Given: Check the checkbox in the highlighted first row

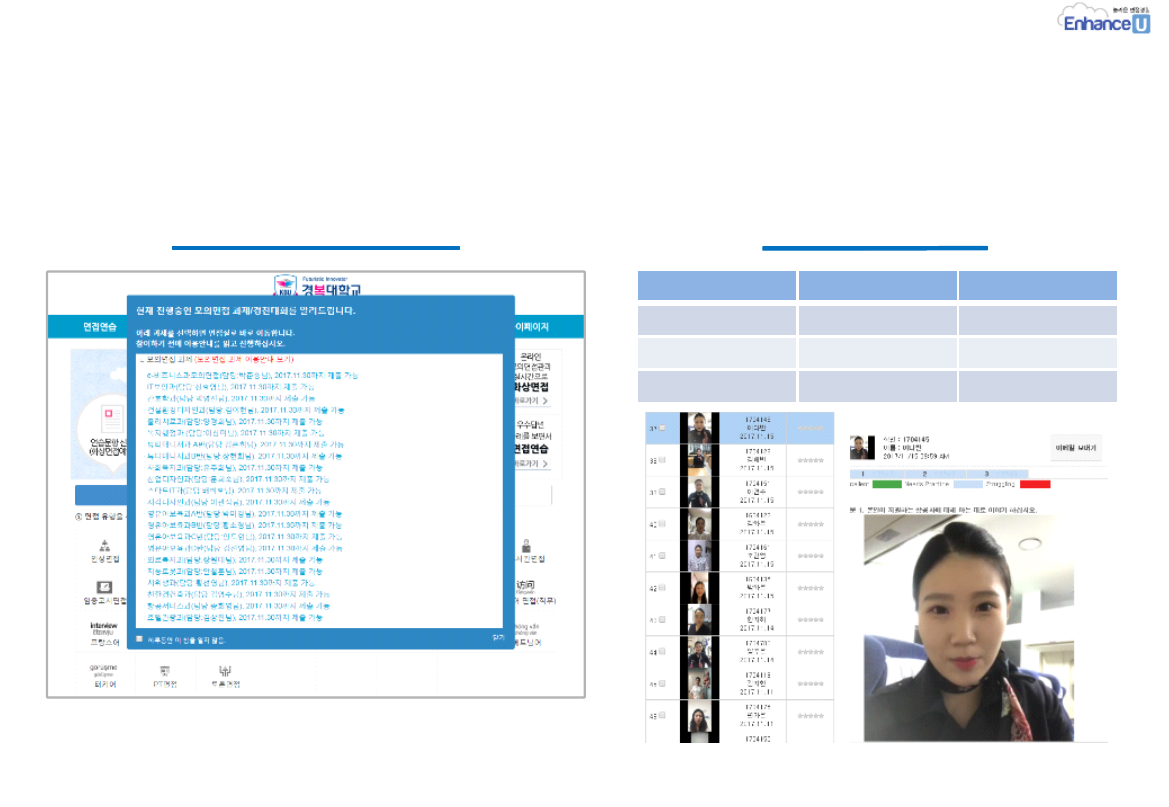Looking at the screenshot, I should [662, 429].
